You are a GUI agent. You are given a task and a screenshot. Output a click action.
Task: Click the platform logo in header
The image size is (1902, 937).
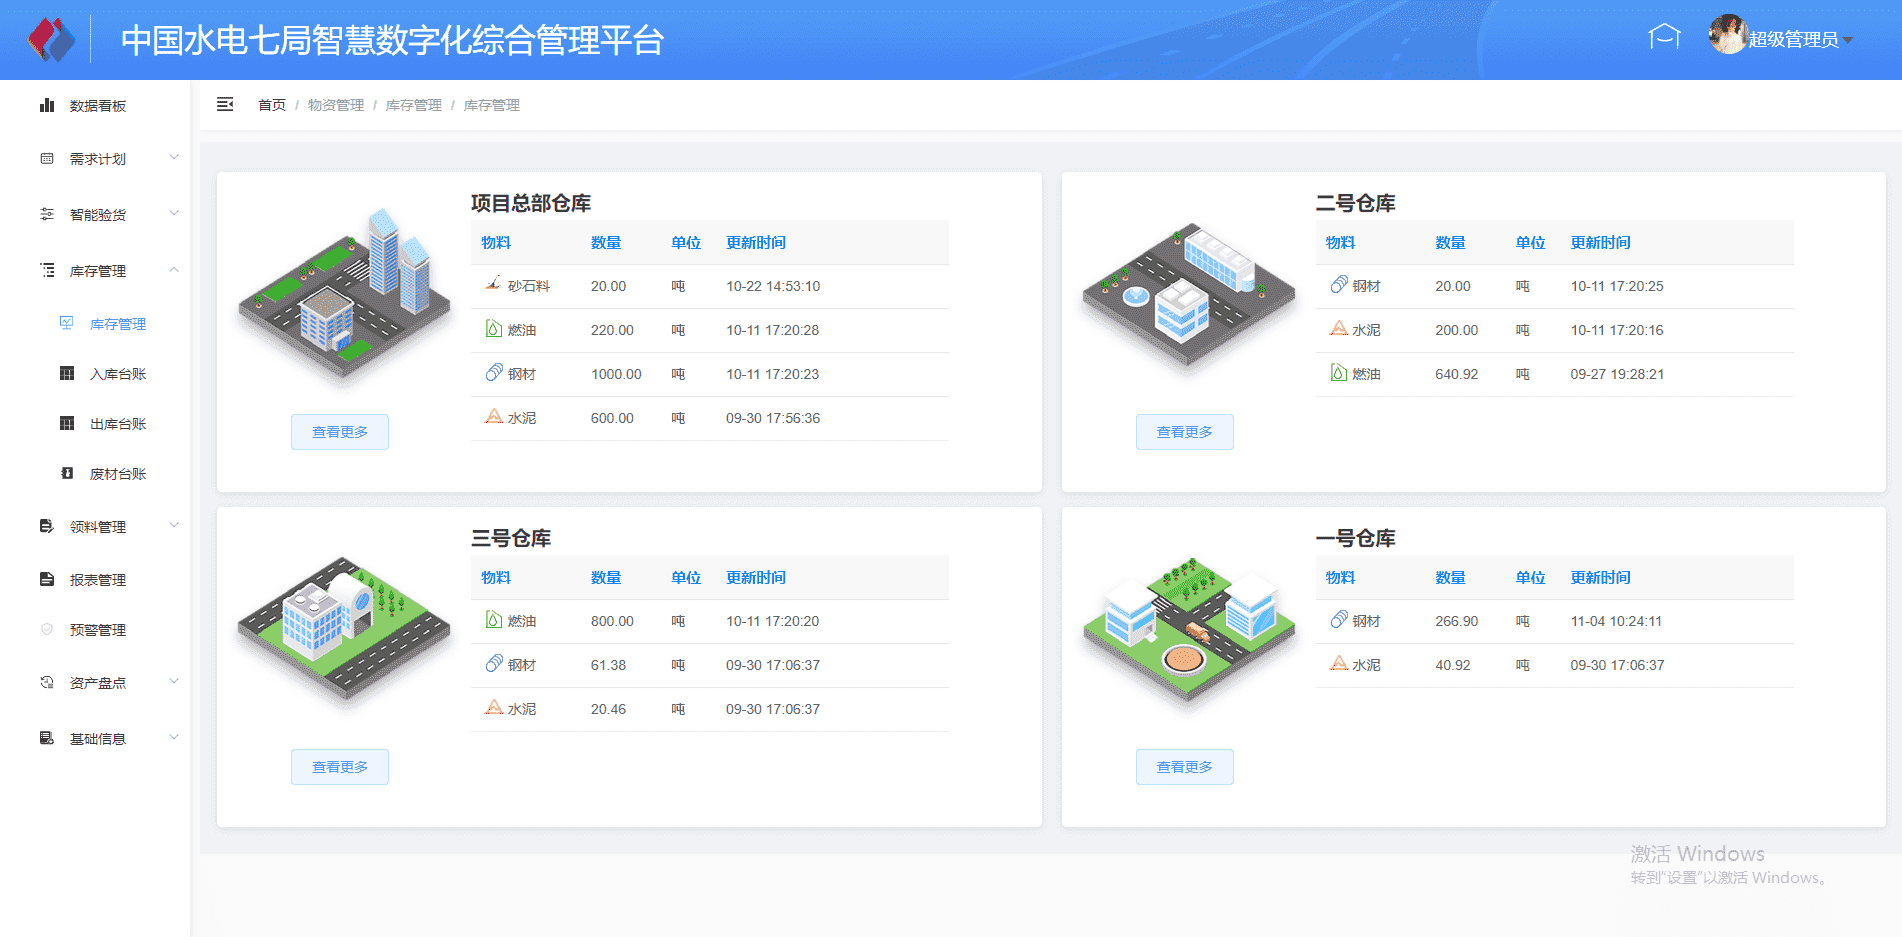coord(51,40)
